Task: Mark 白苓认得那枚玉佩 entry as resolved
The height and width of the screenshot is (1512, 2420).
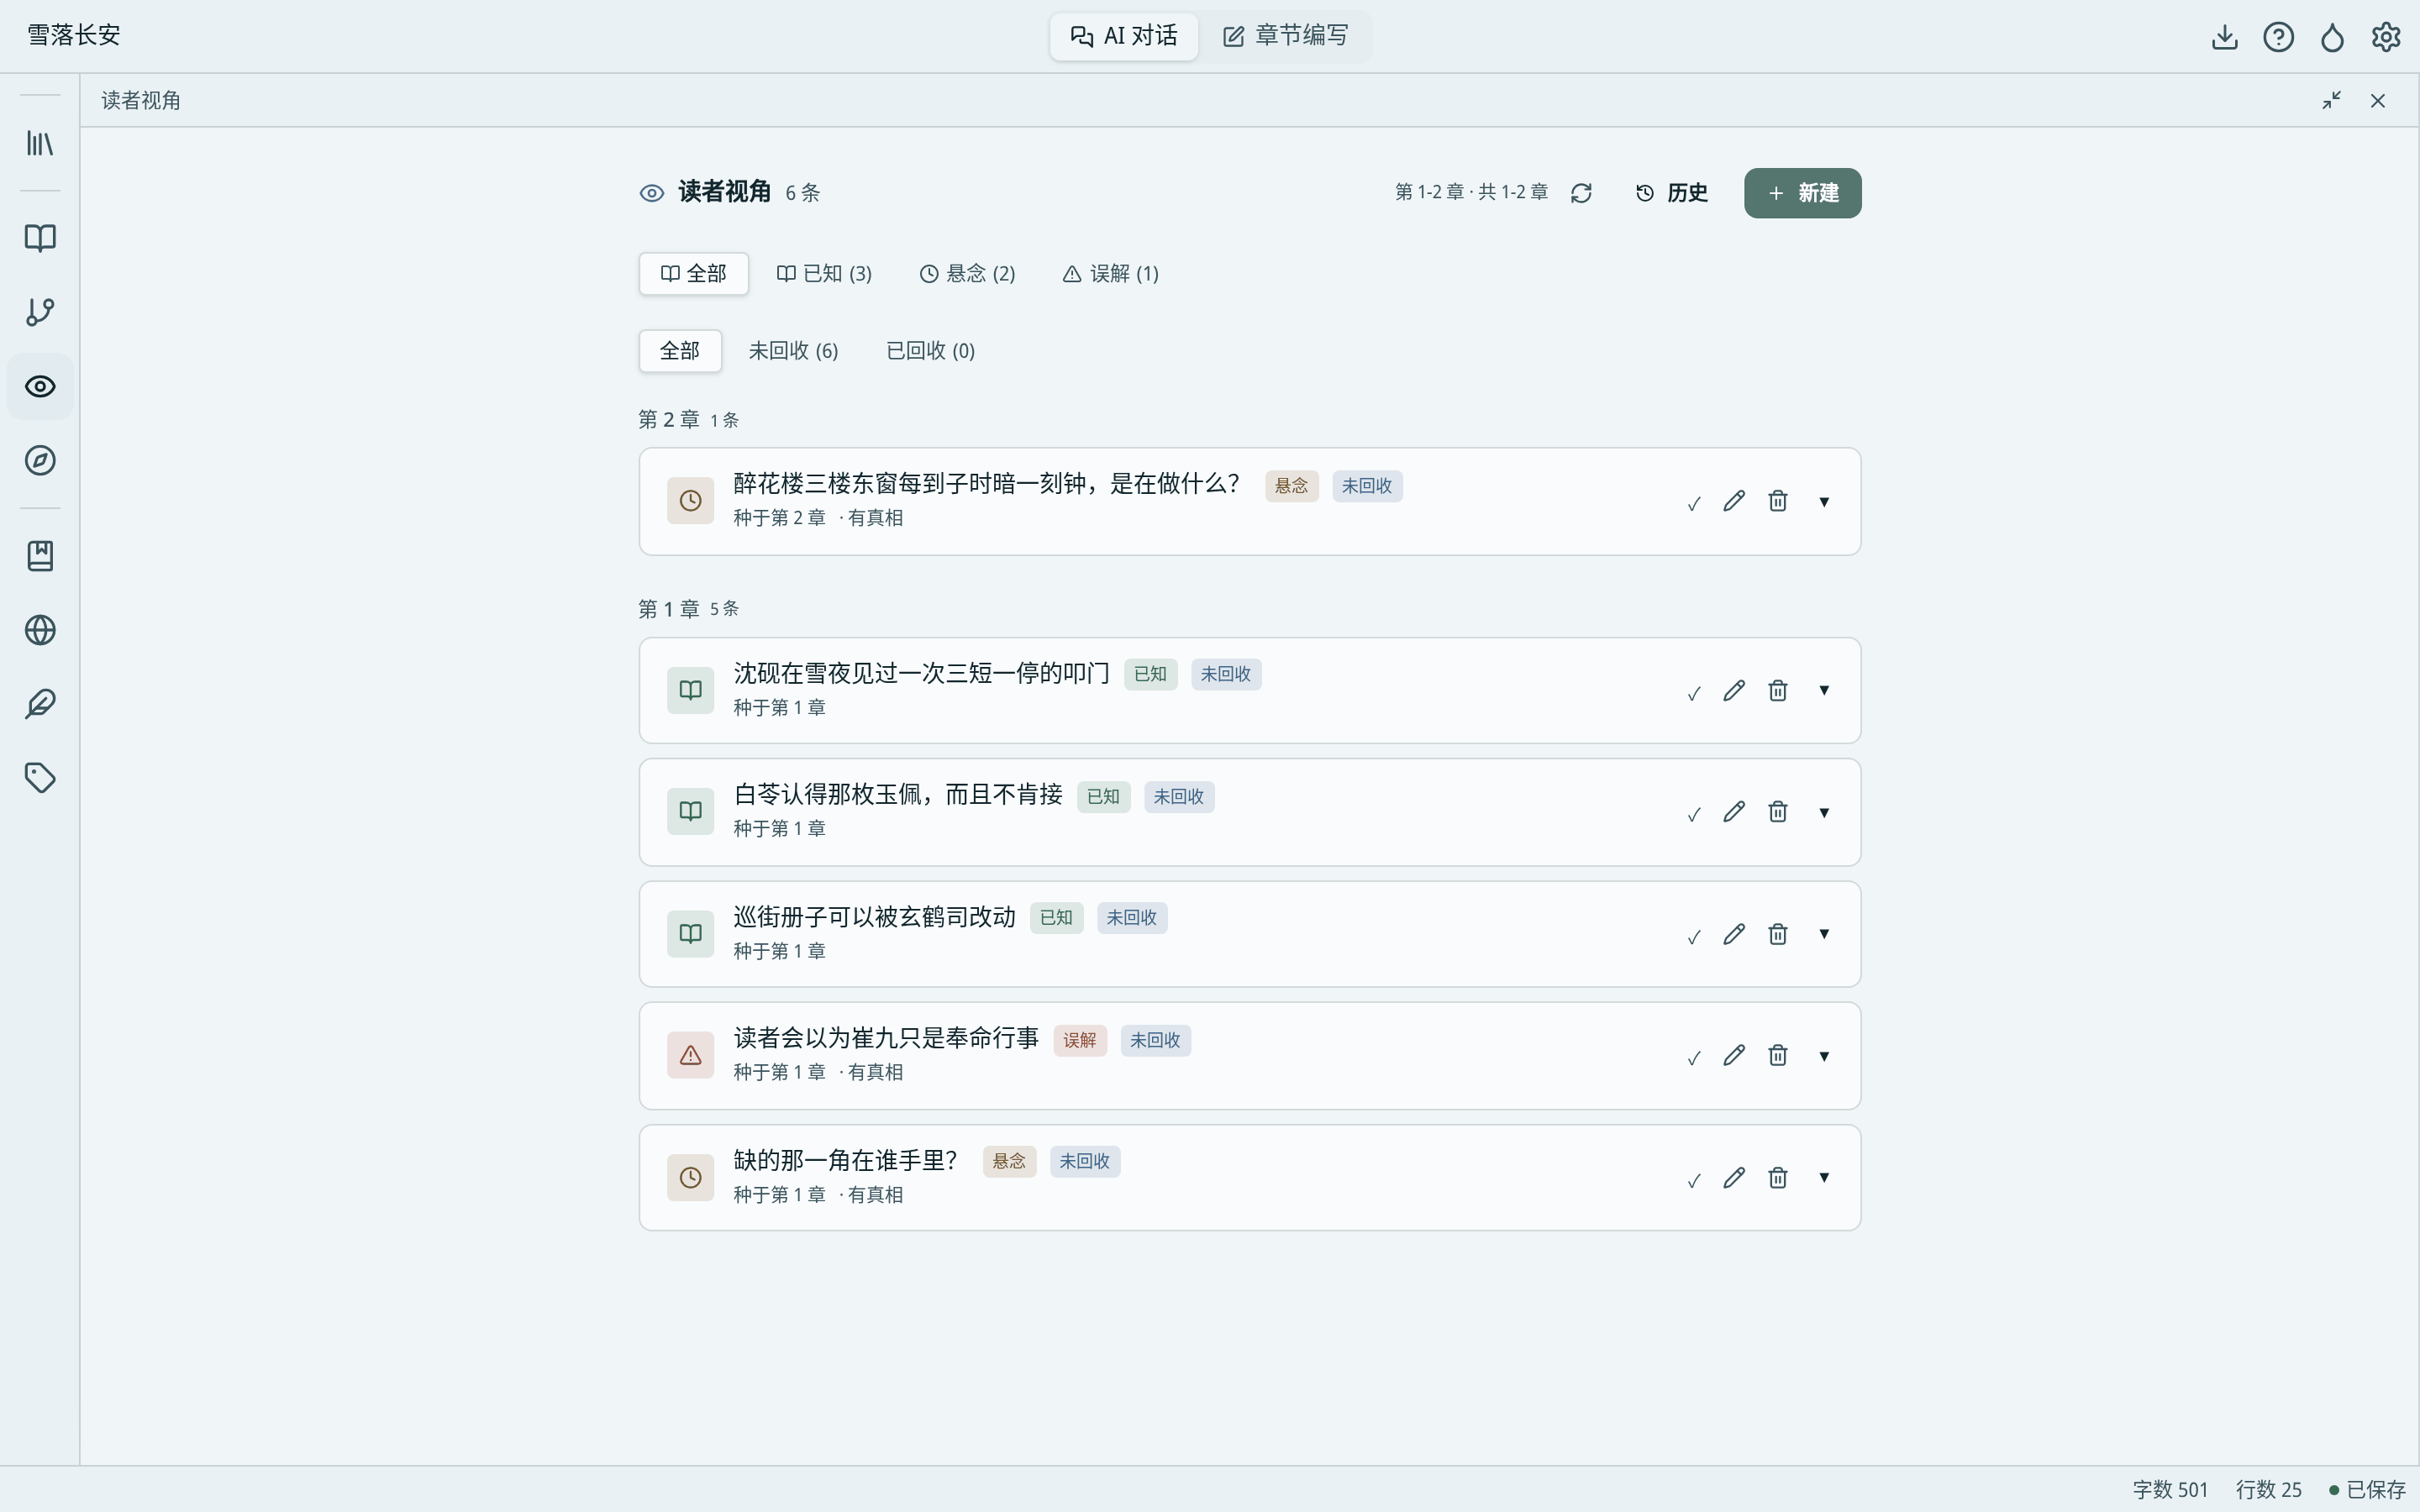Action: 1693,814
